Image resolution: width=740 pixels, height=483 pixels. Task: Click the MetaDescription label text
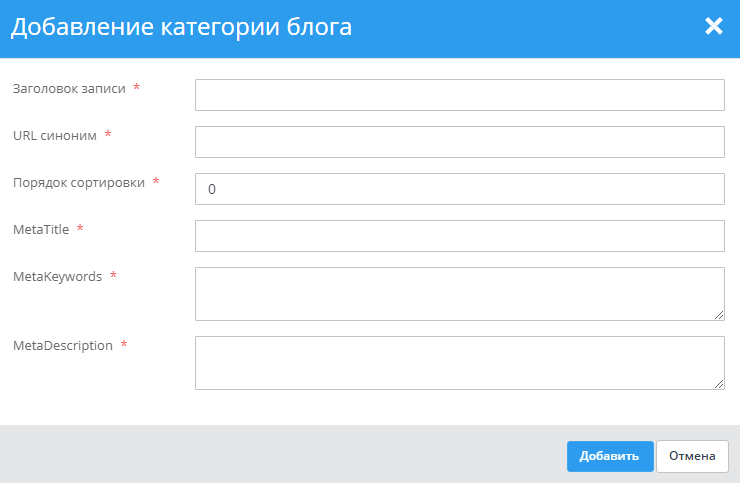pyautogui.click(x=63, y=346)
